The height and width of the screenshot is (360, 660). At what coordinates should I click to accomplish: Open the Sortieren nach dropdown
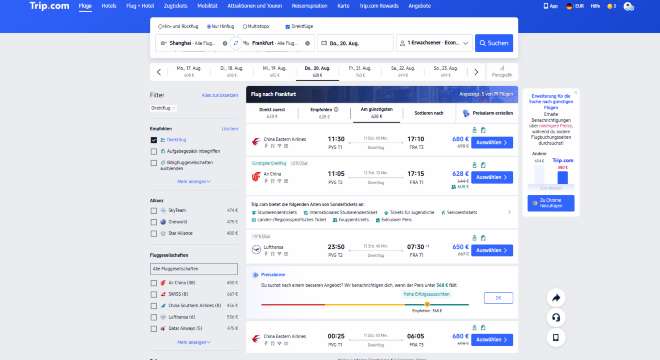(x=428, y=113)
